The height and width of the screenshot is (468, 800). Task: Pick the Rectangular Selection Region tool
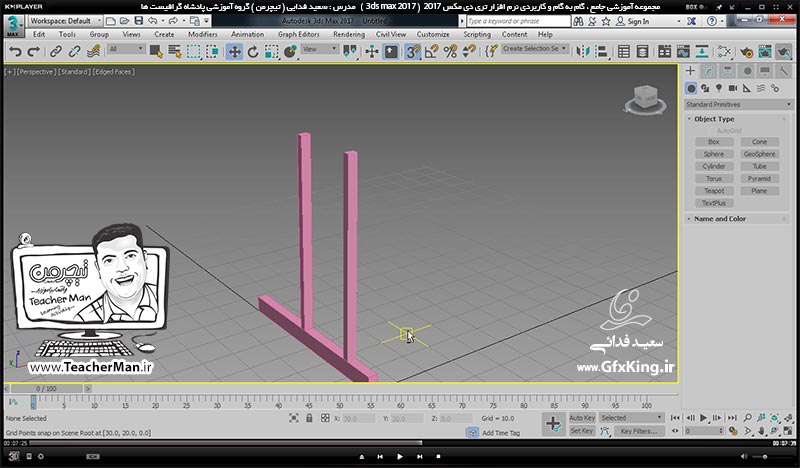click(x=193, y=52)
